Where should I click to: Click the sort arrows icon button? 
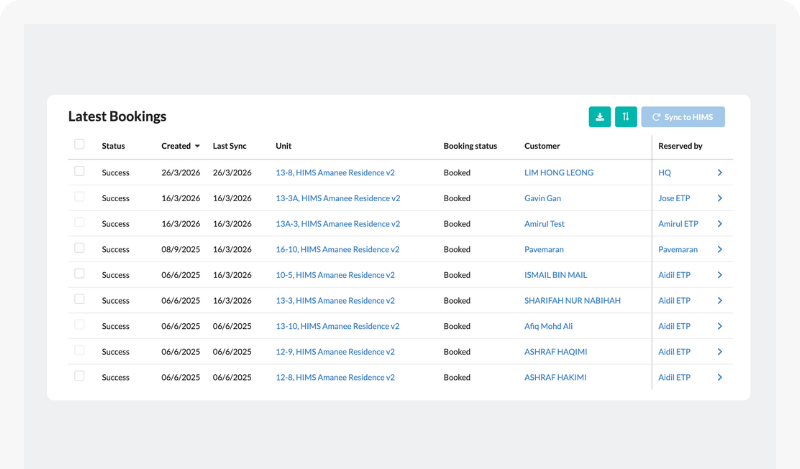626,117
